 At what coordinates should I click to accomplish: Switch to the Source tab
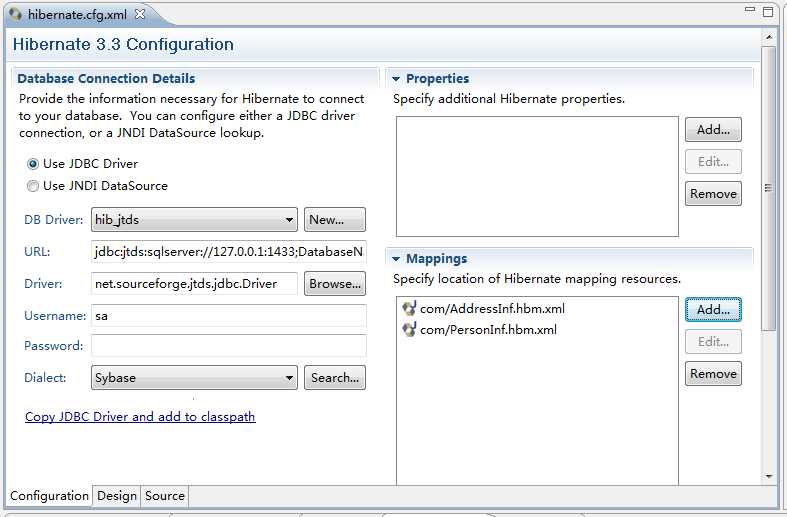[x=165, y=496]
